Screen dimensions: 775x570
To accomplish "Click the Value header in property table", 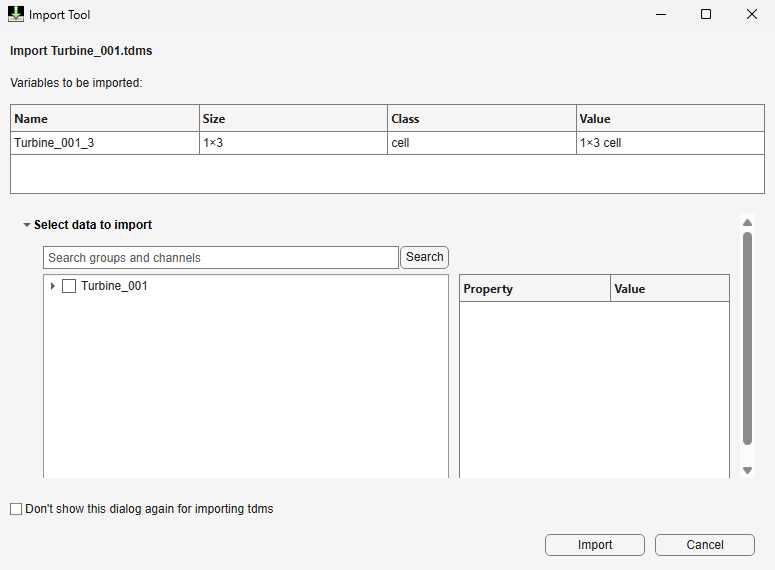I will coord(670,289).
